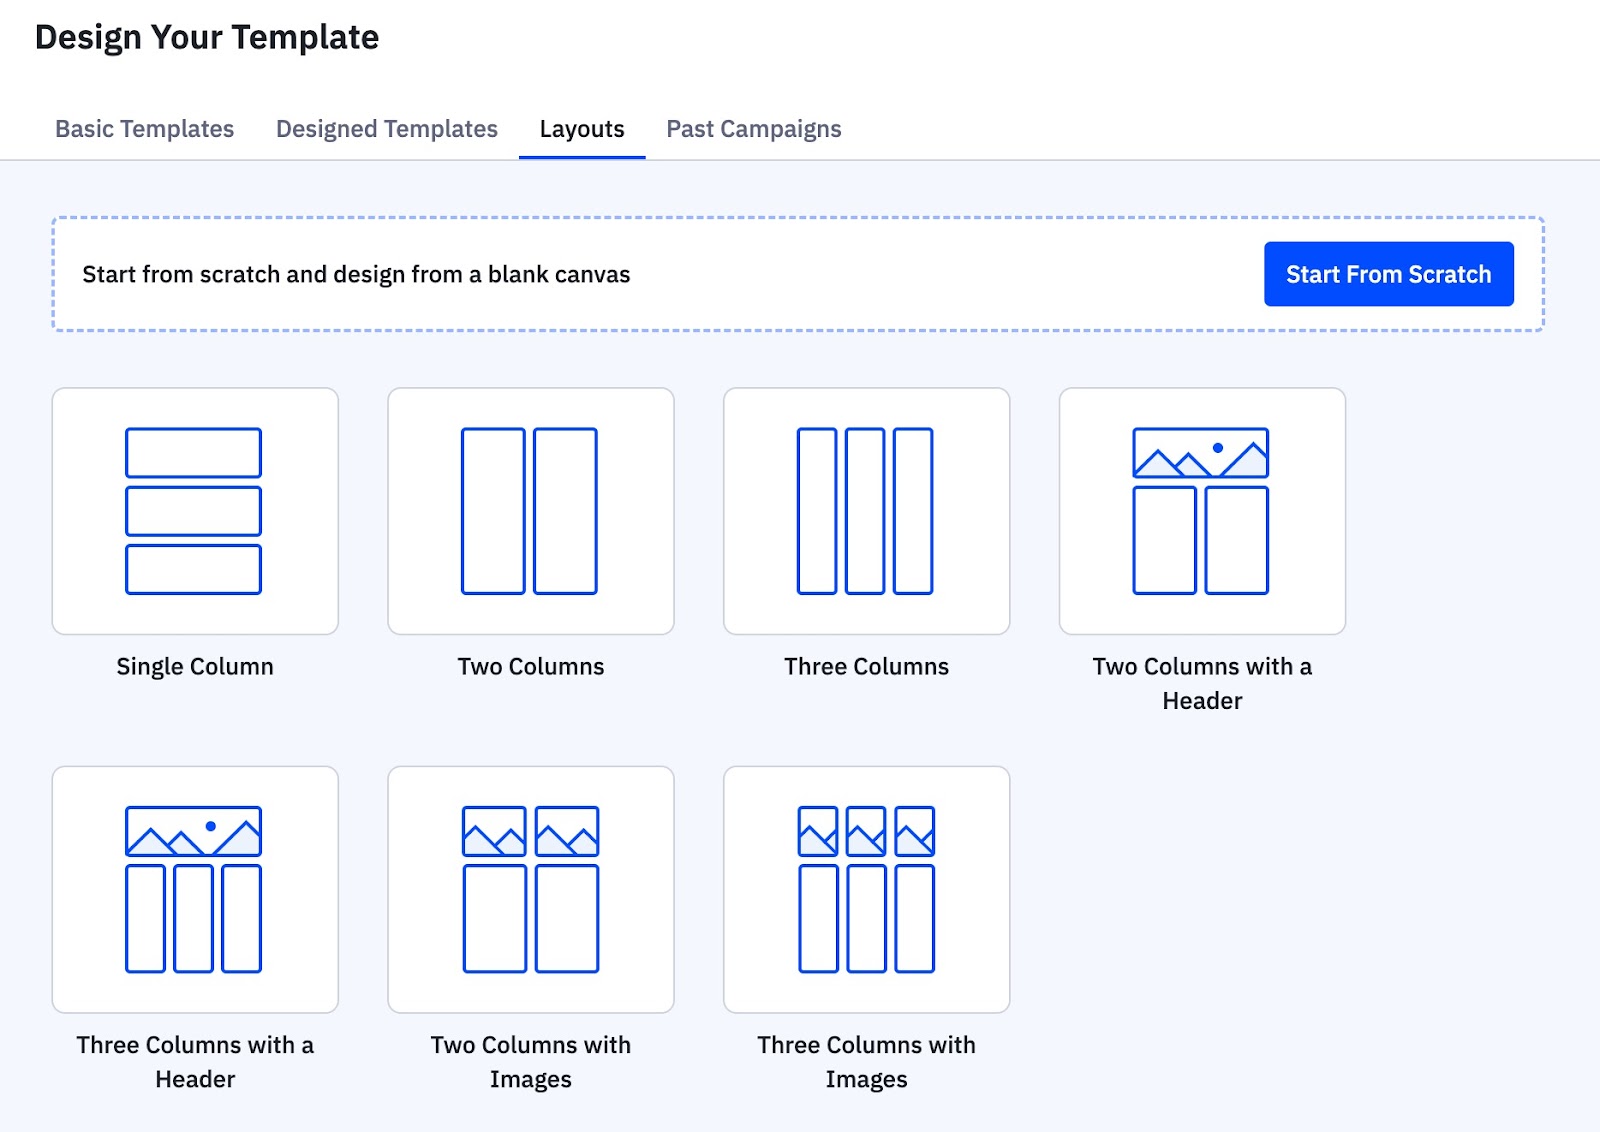Click the "Two Columns with a Header" caption
Screen dimensions: 1600x1132
pyautogui.click(x=1202, y=683)
